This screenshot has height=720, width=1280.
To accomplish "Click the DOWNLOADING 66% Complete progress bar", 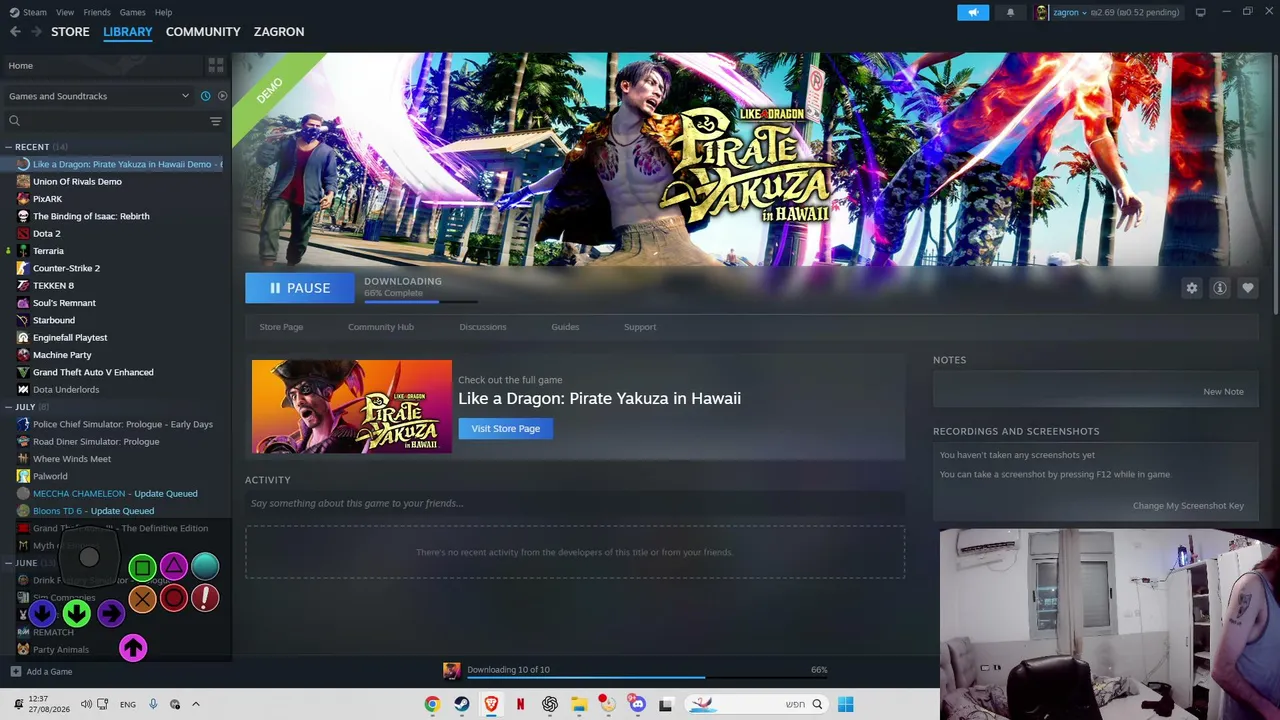I will point(421,300).
